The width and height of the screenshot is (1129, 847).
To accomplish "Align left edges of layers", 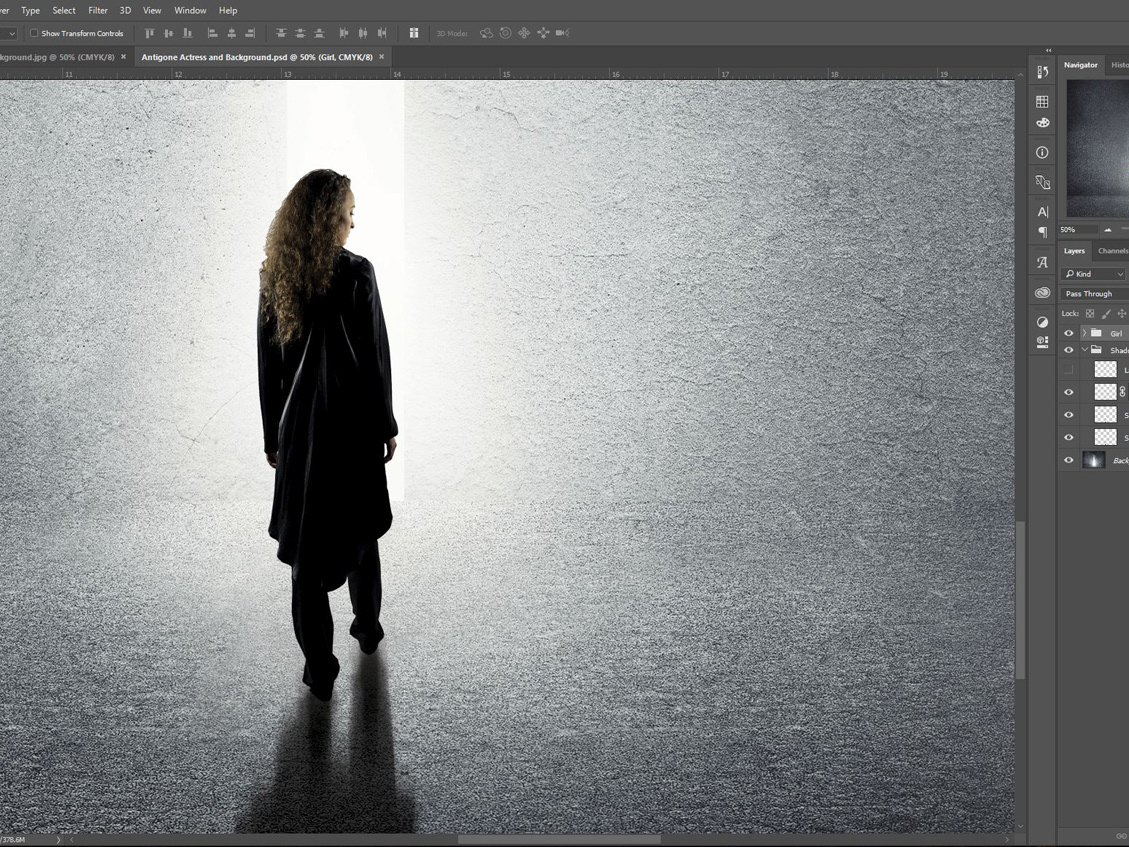I will (212, 33).
